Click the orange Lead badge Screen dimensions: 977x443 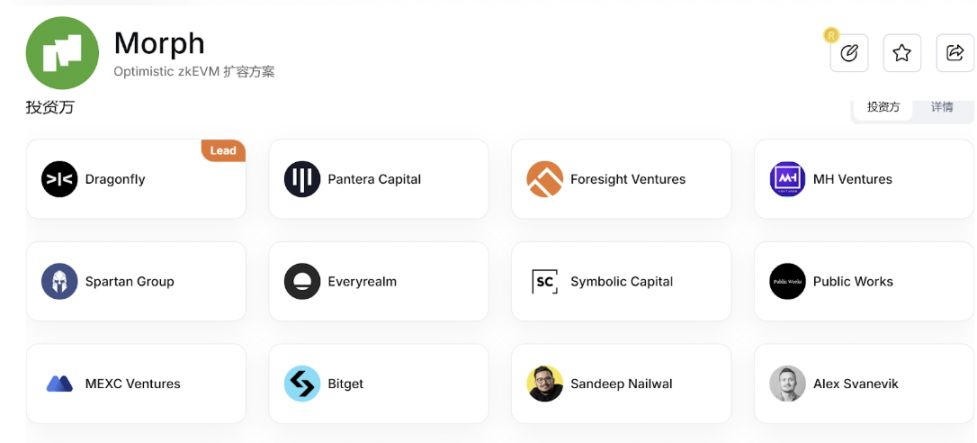[223, 151]
